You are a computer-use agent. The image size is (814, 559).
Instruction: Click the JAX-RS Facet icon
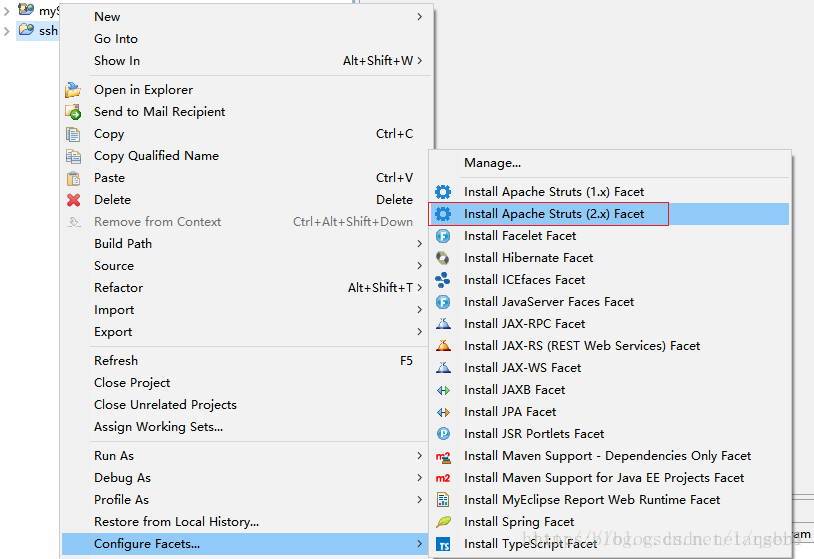click(x=443, y=346)
